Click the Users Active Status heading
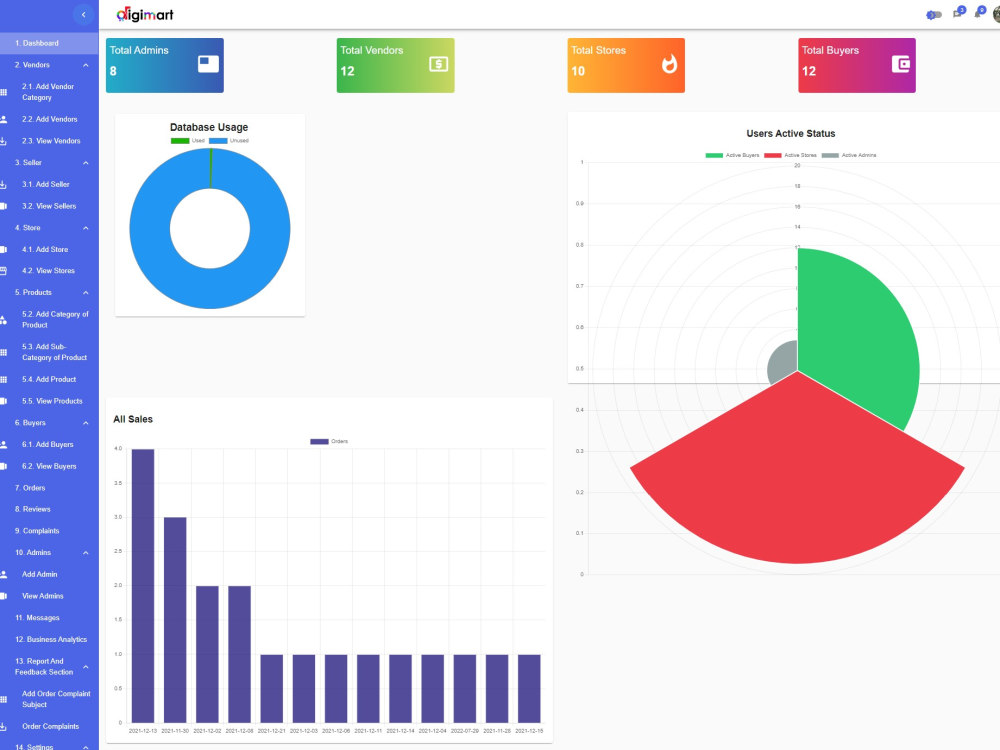 click(x=791, y=133)
